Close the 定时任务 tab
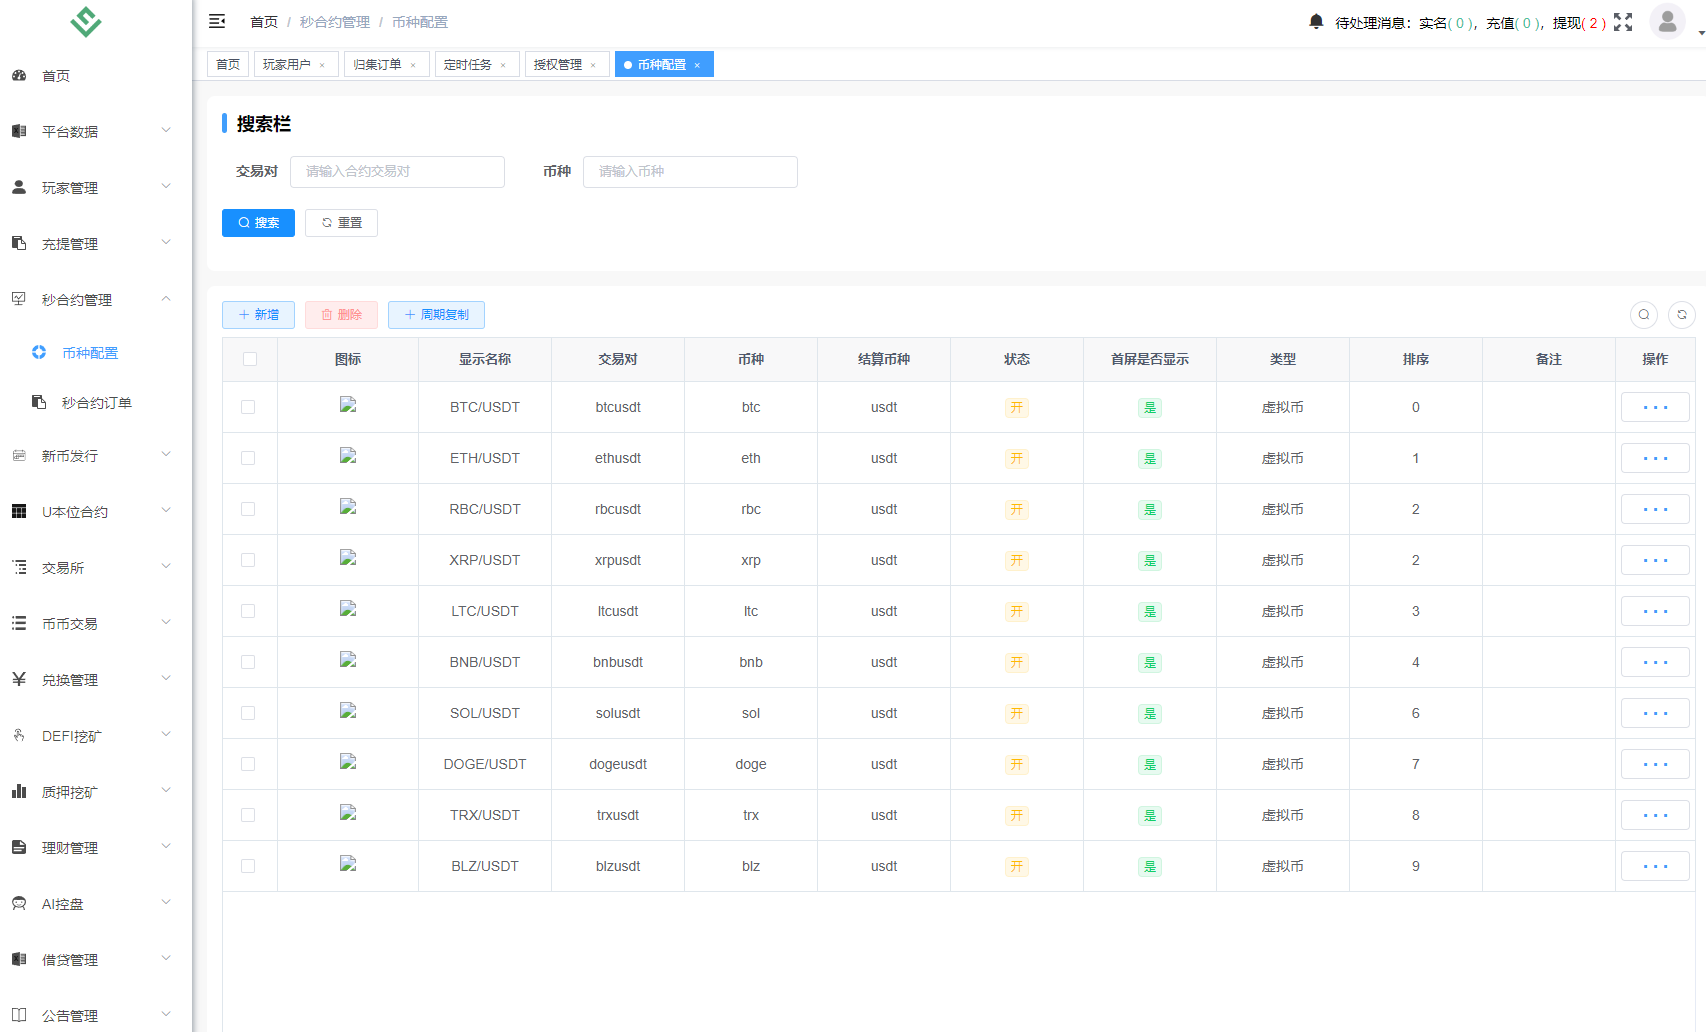The height and width of the screenshot is (1032, 1706). [503, 65]
